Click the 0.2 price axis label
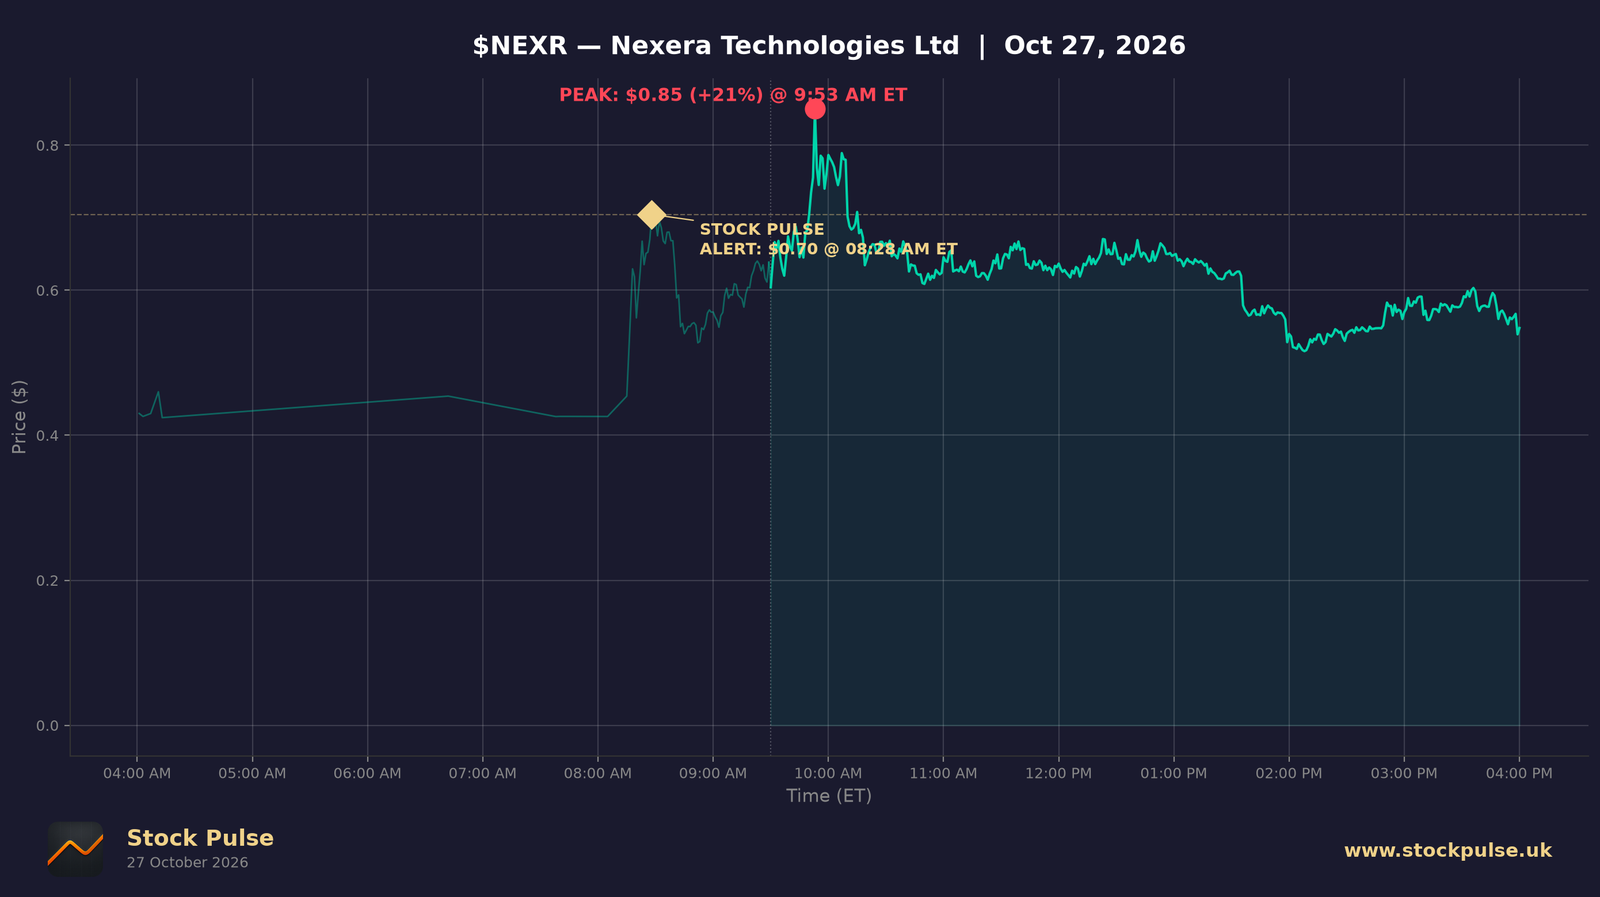 48,580
